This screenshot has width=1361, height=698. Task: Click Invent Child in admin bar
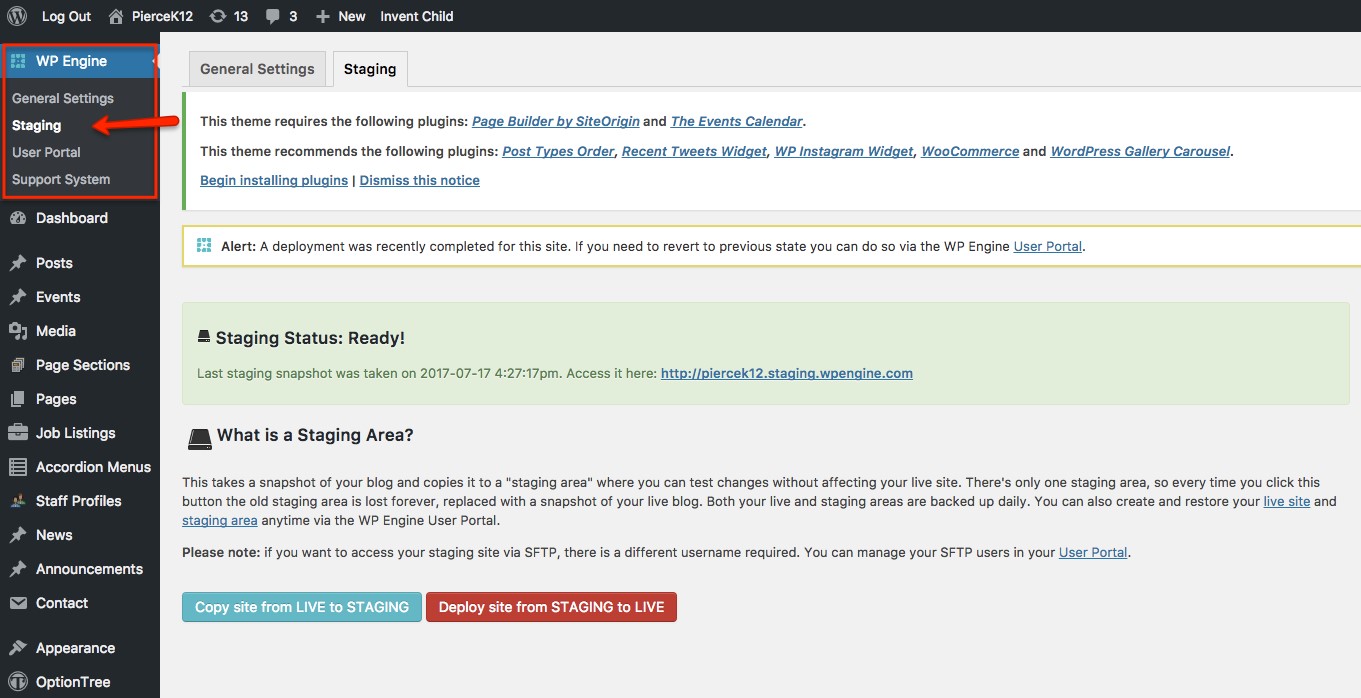click(416, 16)
